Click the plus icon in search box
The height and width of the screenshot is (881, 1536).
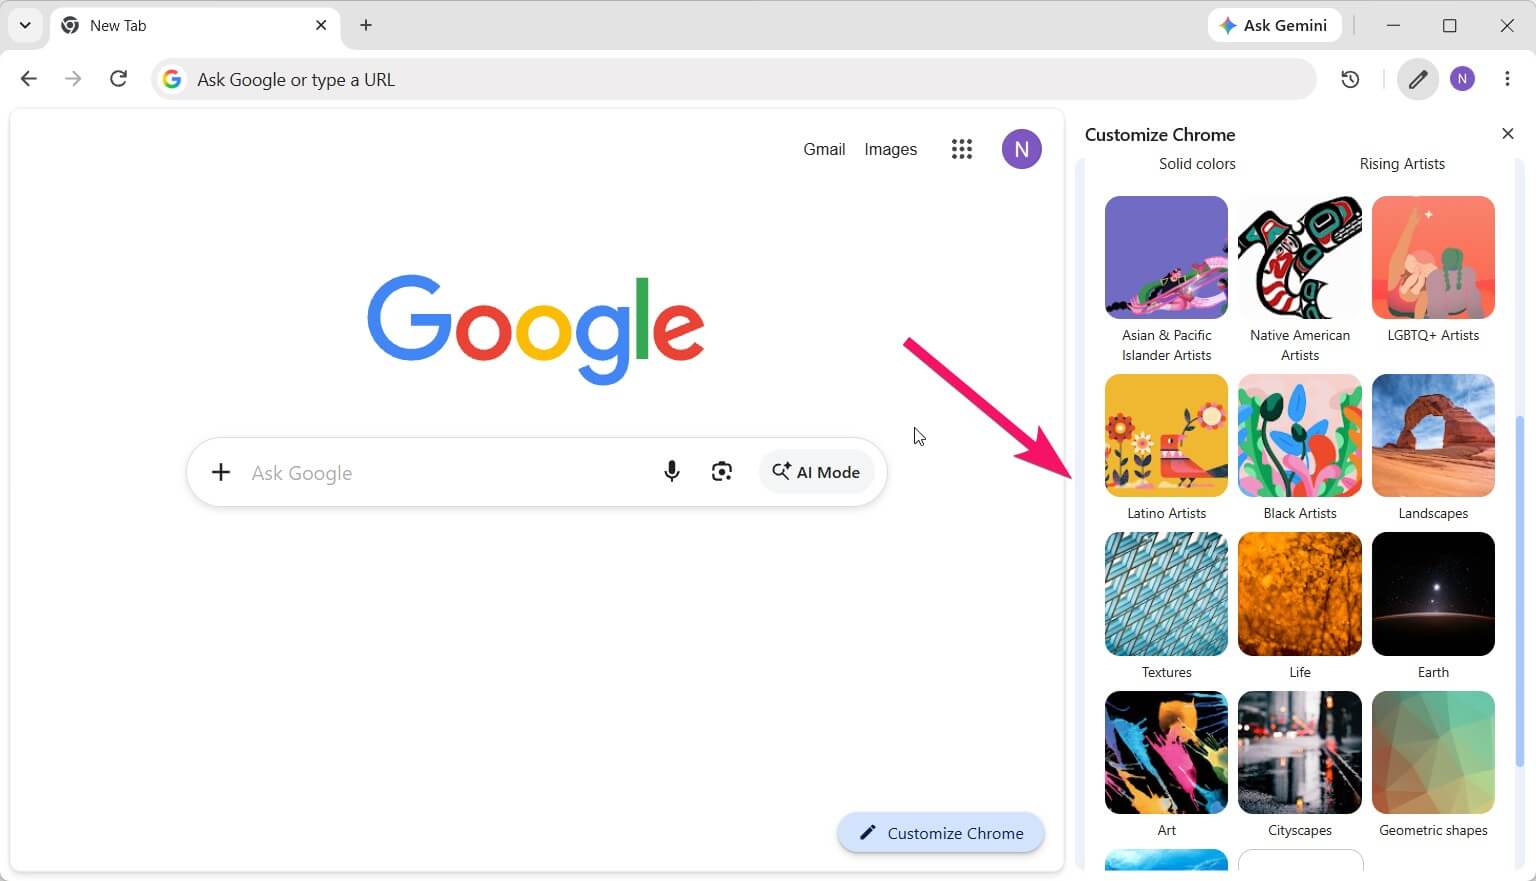pyautogui.click(x=221, y=472)
